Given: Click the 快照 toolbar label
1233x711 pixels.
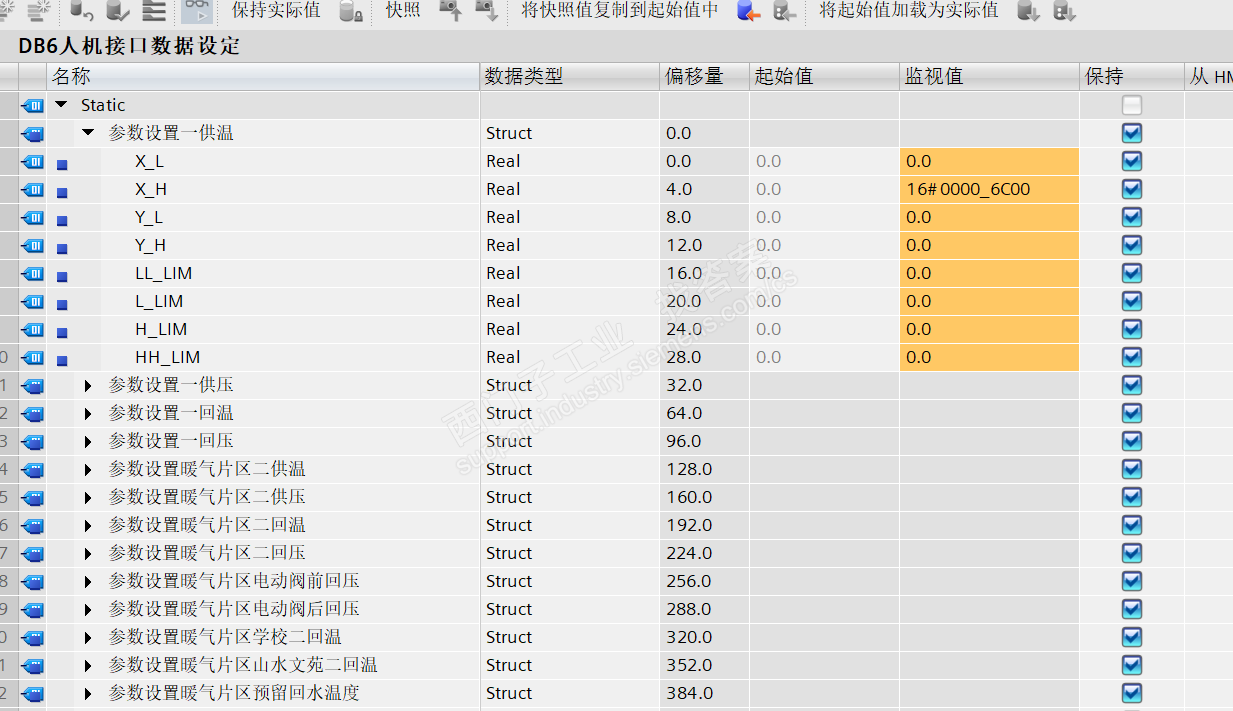Looking at the screenshot, I should tap(403, 11).
